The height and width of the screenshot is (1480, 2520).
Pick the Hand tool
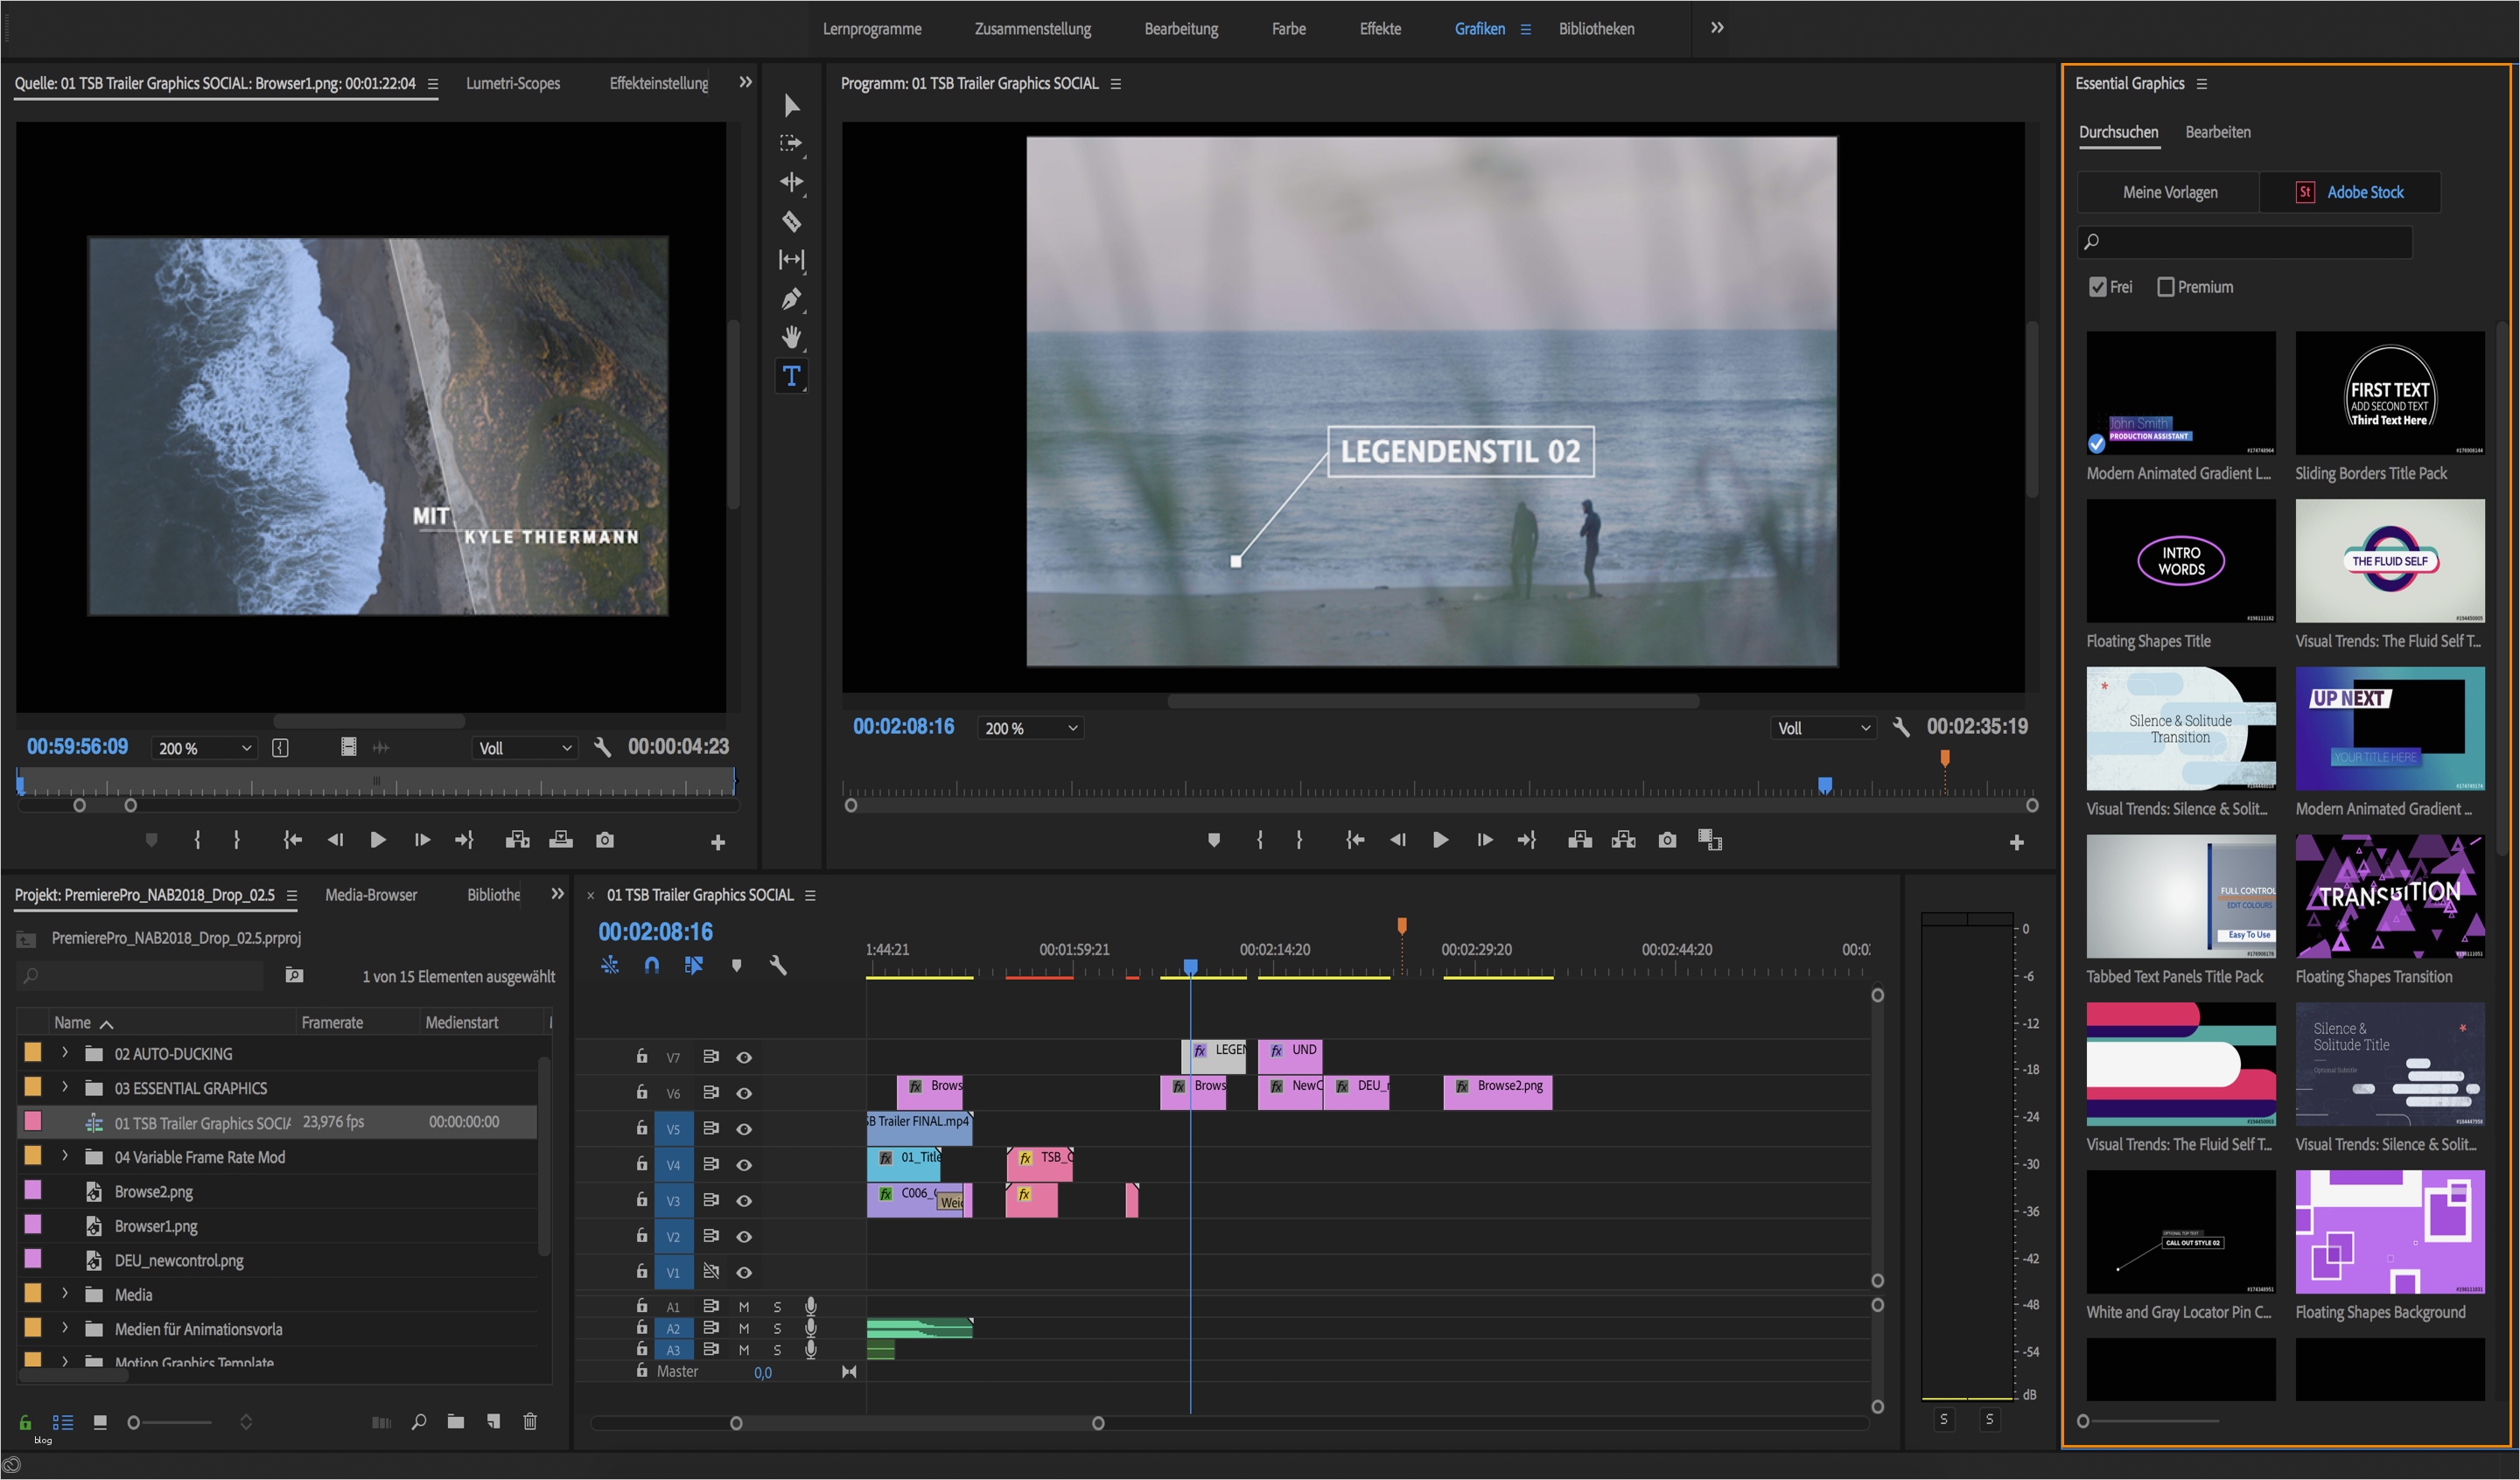[x=791, y=337]
